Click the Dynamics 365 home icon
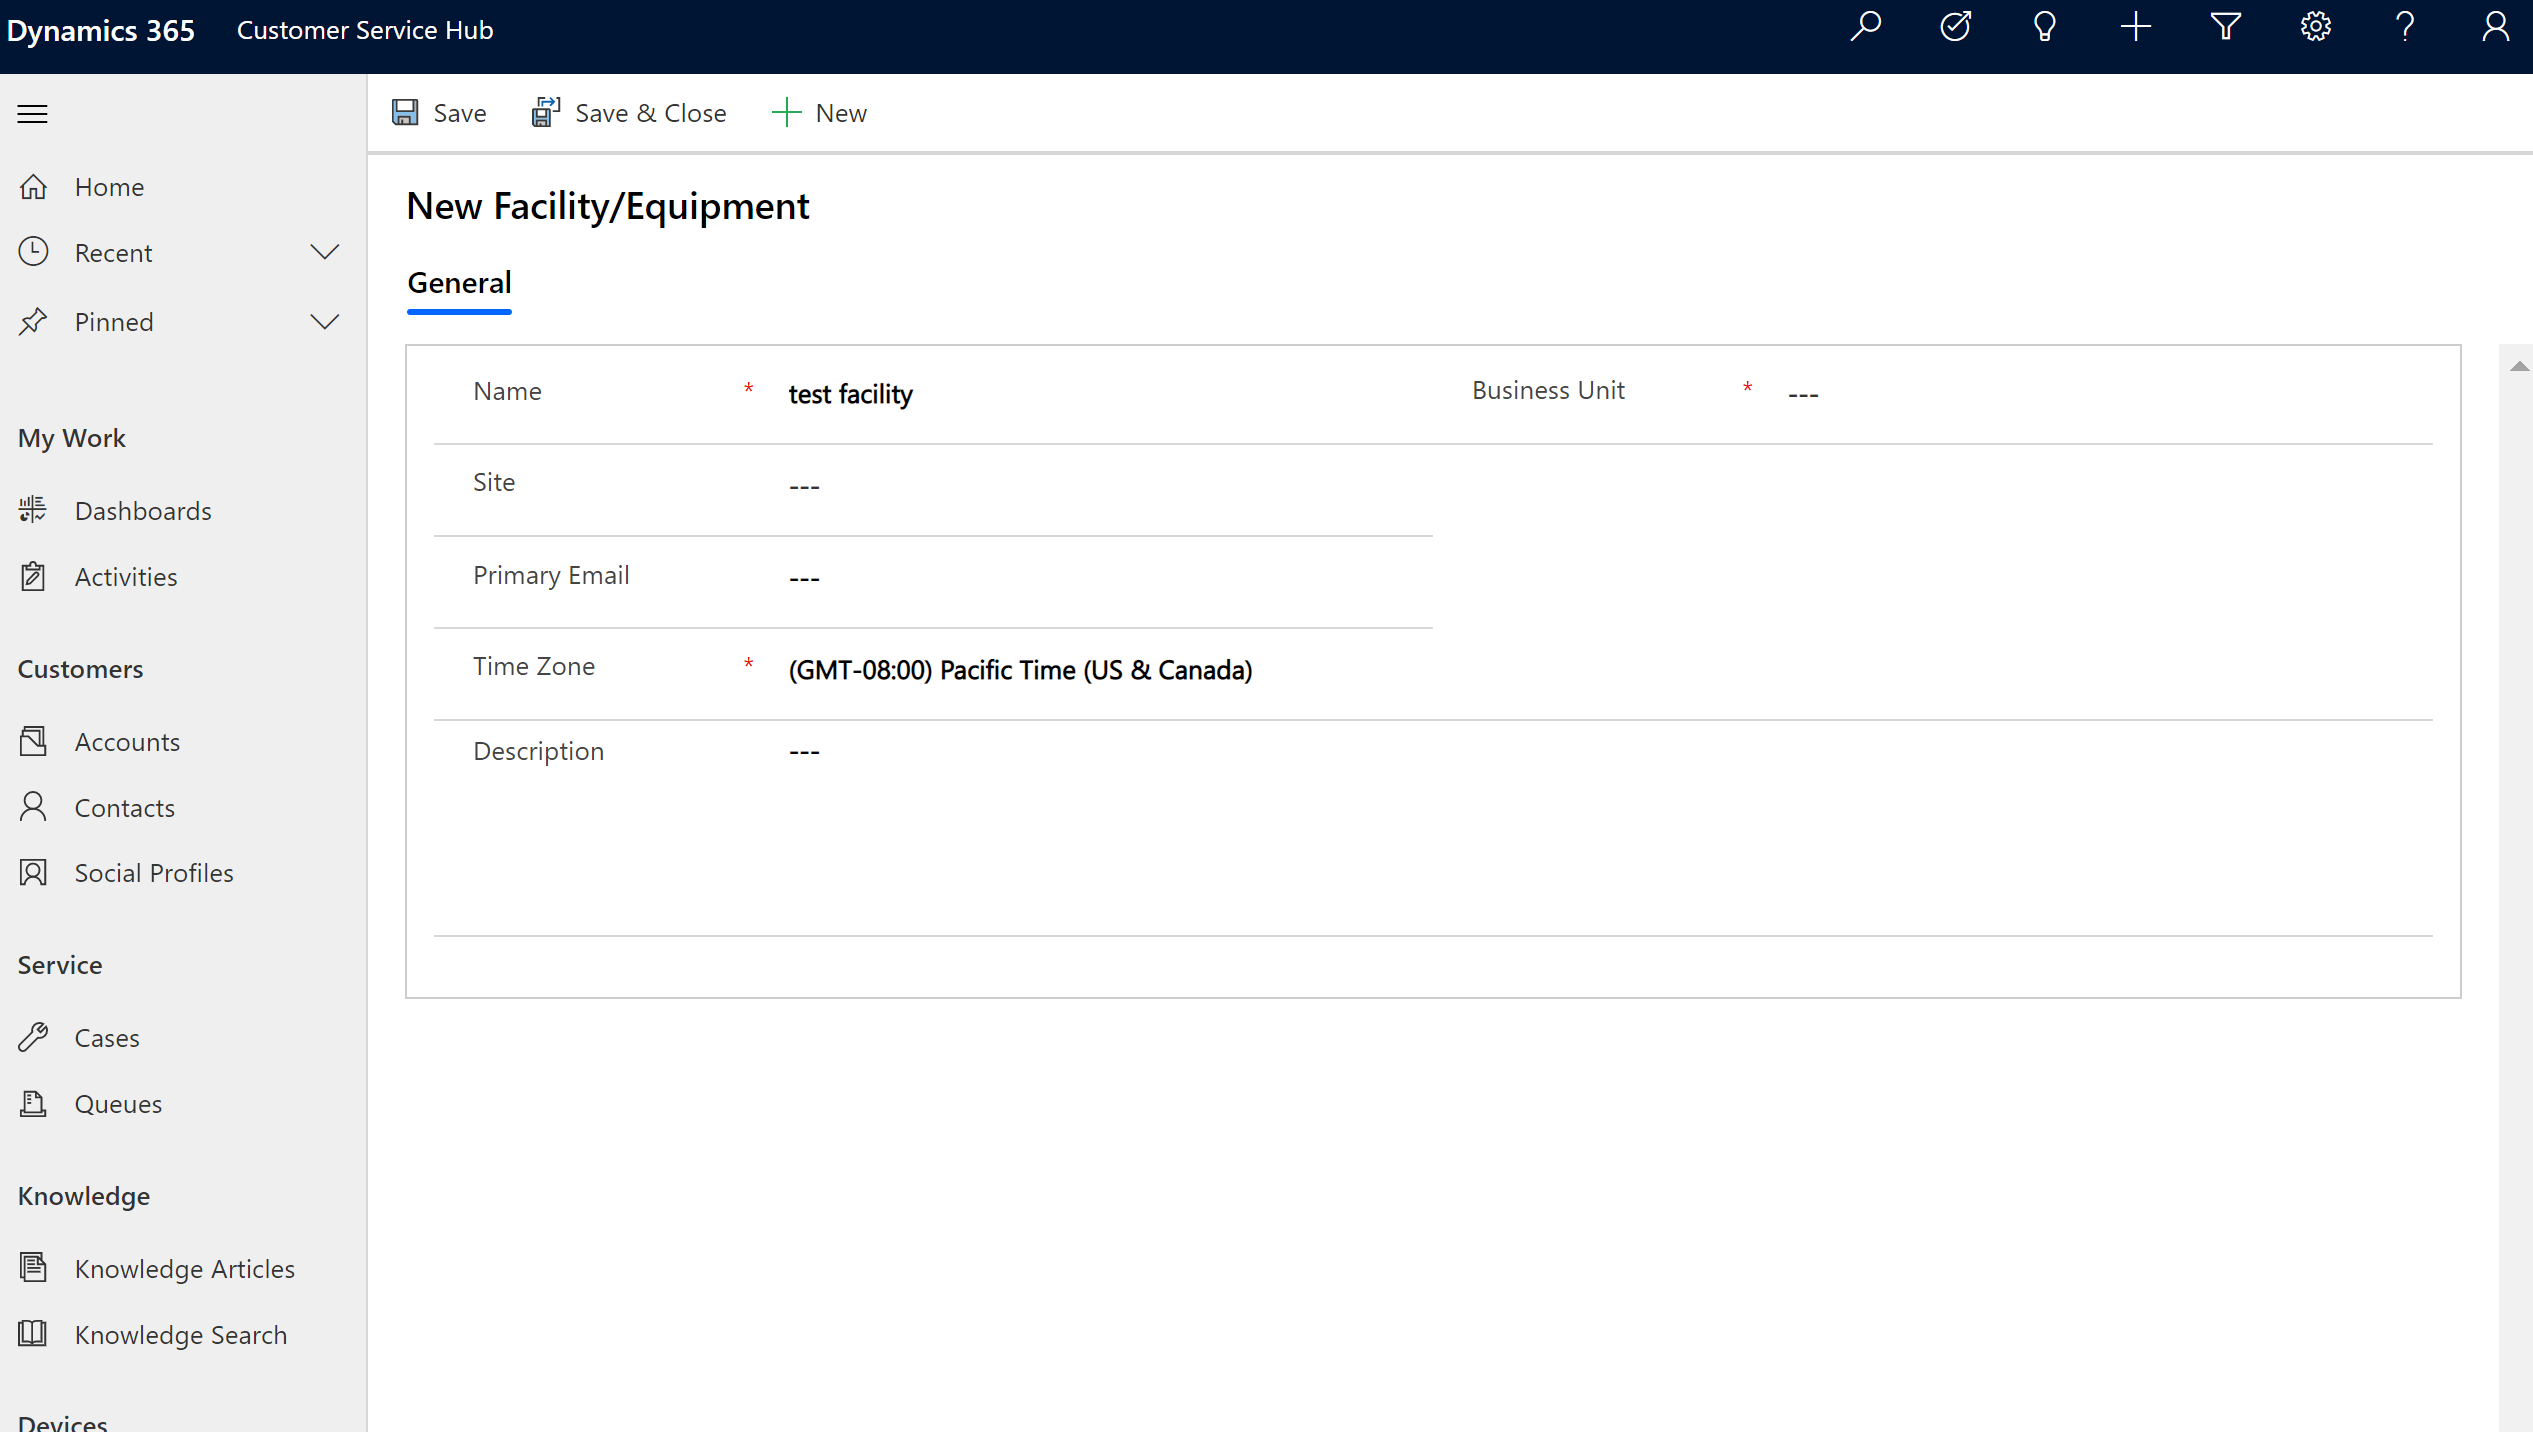The image size is (2533, 1432). tap(97, 30)
